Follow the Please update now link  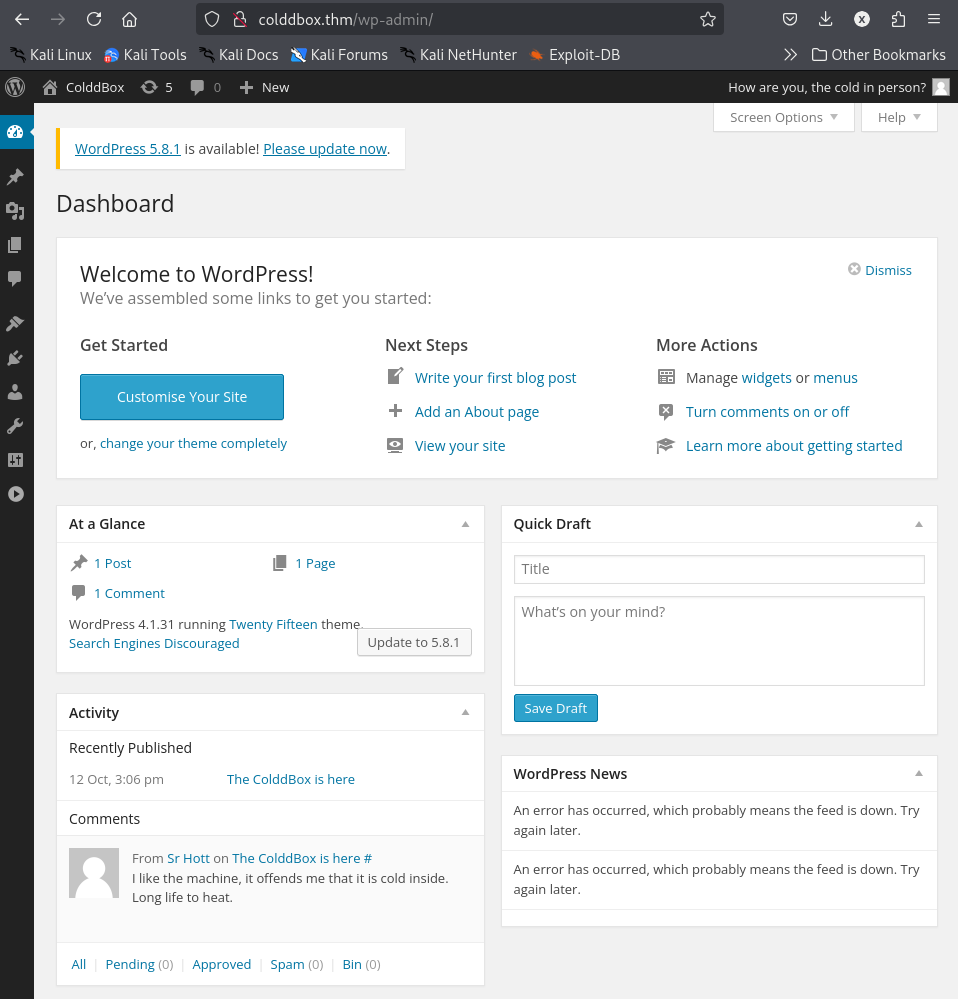(325, 149)
